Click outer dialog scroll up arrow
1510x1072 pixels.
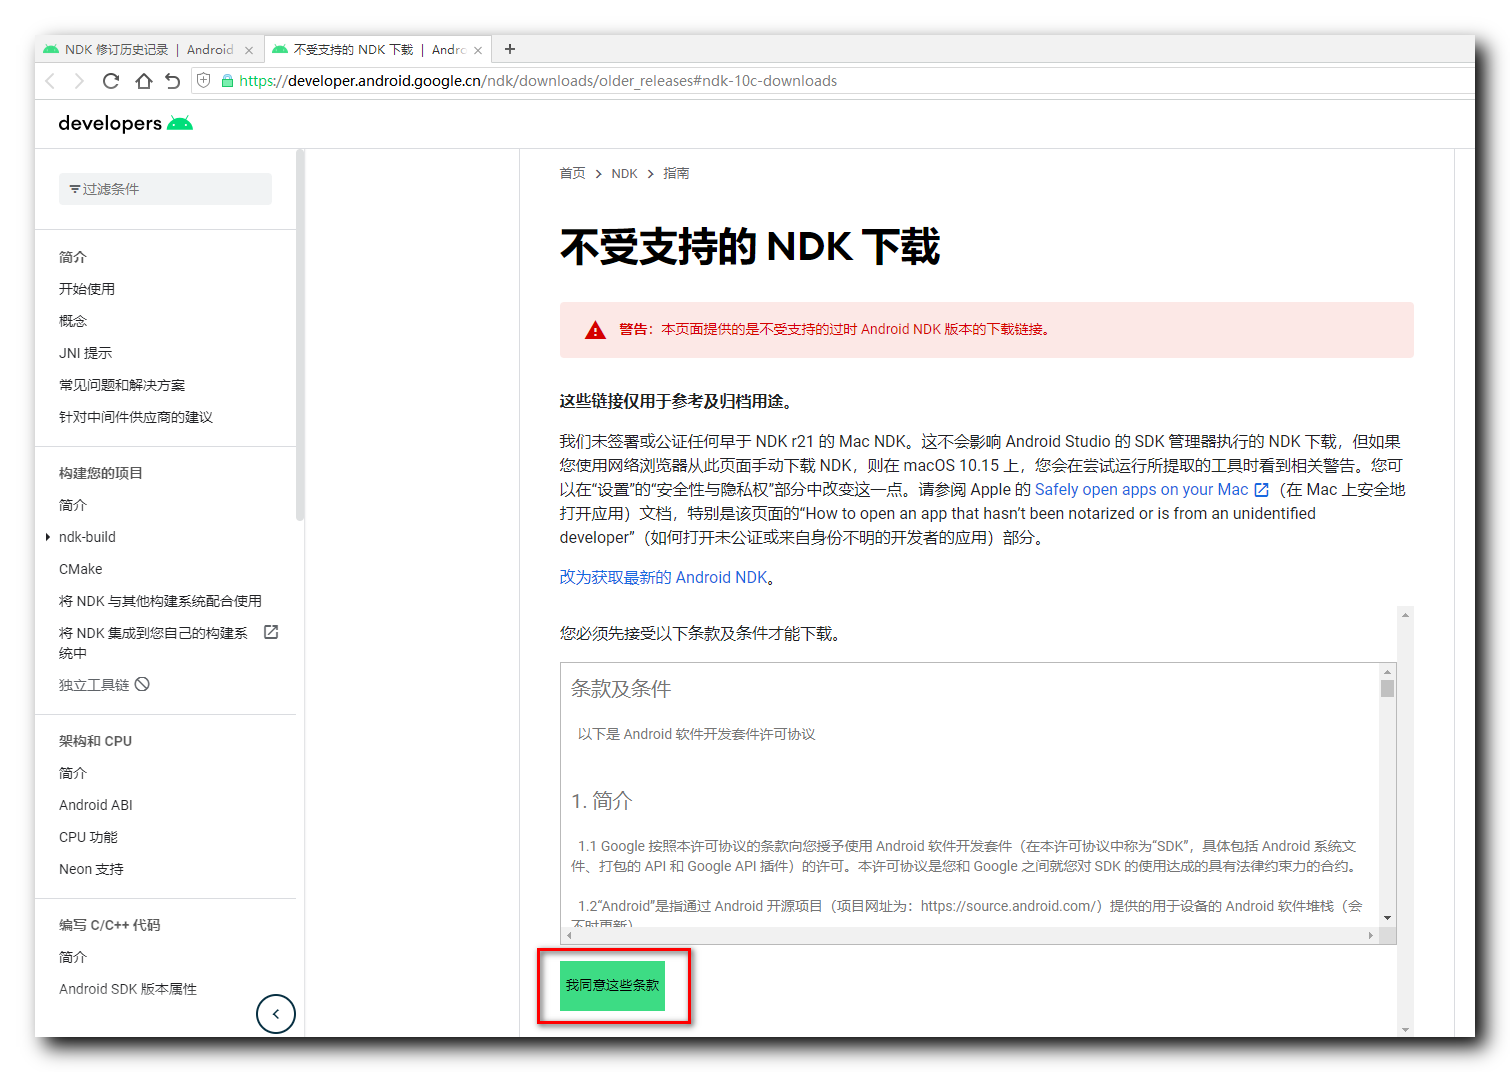click(1405, 615)
